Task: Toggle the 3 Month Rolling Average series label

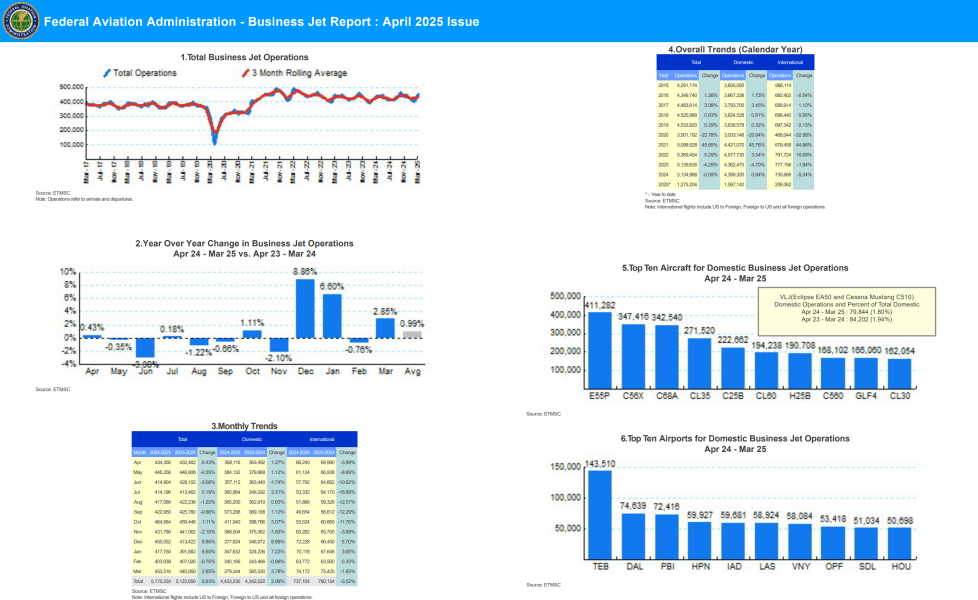Action: click(290, 73)
